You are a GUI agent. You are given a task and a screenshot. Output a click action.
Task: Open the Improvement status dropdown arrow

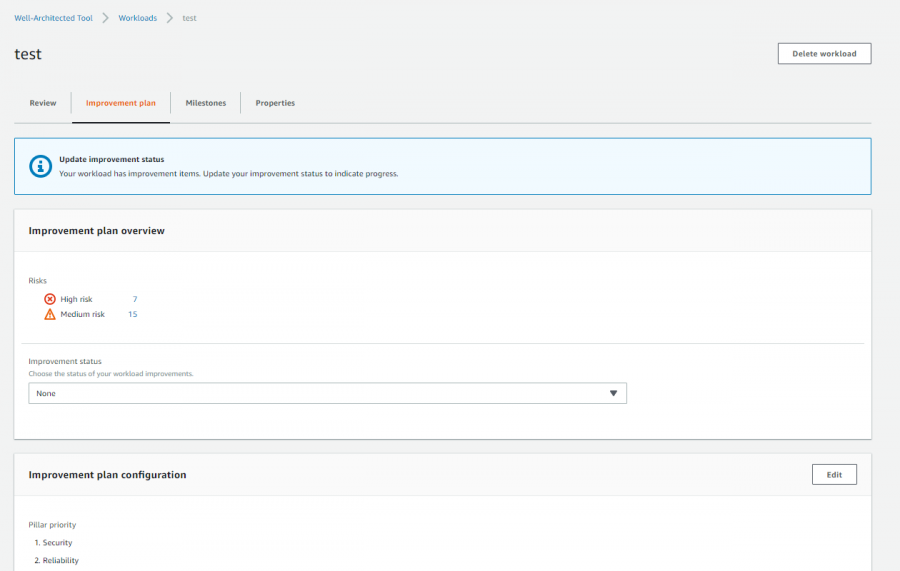coord(613,393)
